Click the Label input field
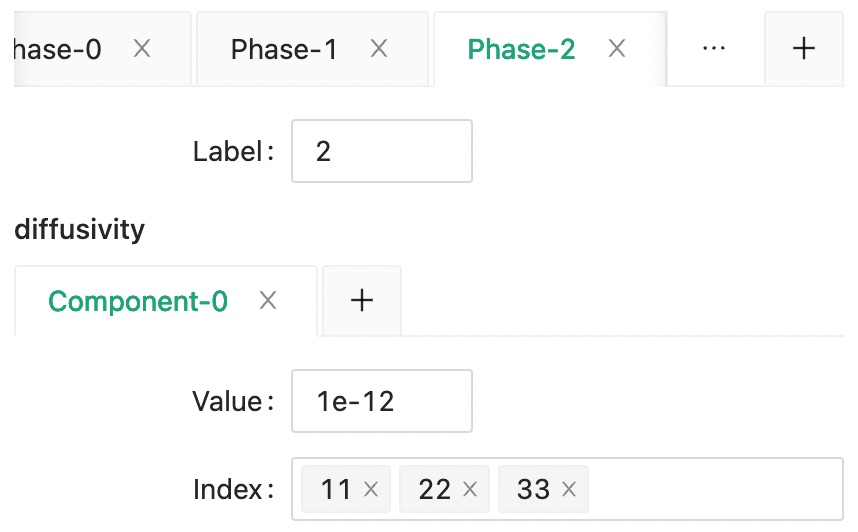This screenshot has width=858, height=532. (x=381, y=151)
